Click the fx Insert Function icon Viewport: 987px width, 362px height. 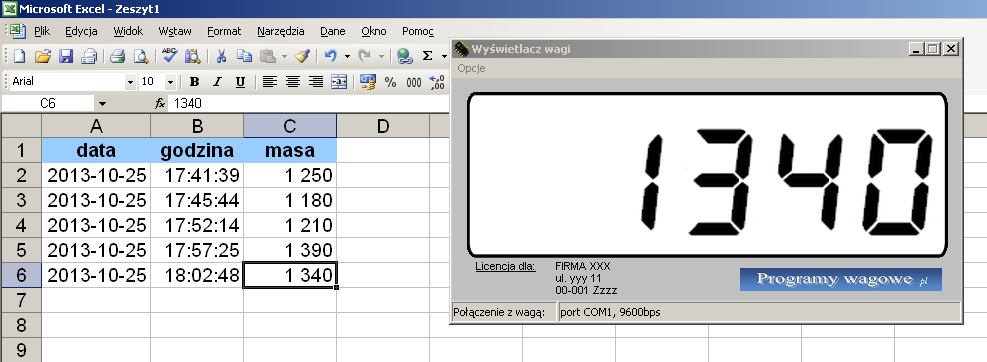160,104
